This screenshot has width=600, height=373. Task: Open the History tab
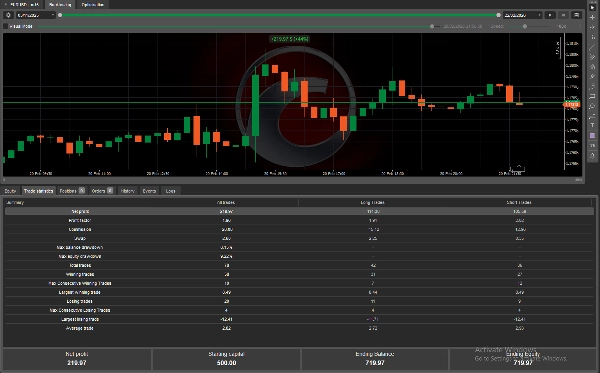[127, 191]
